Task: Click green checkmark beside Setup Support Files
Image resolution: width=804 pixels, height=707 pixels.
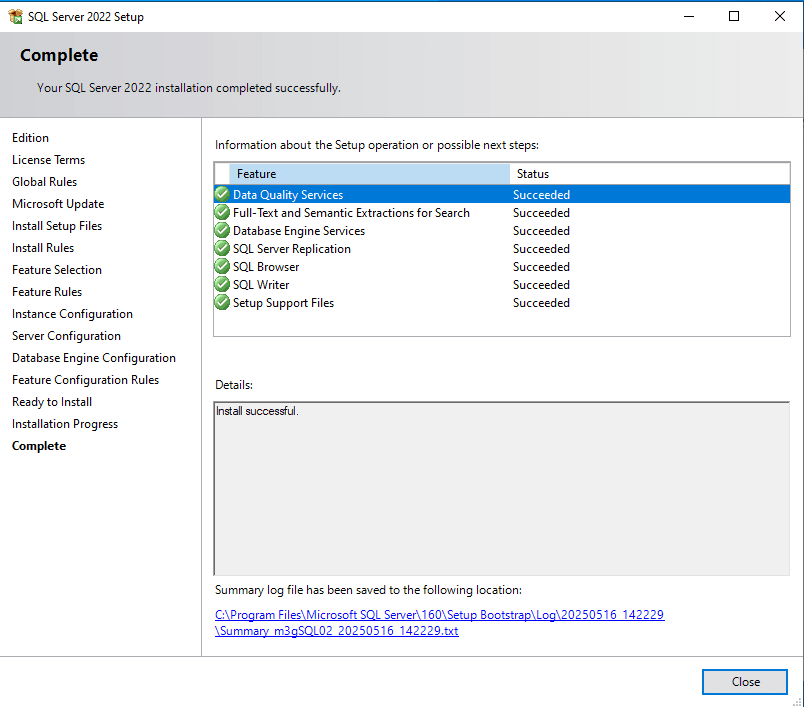Action: (222, 302)
